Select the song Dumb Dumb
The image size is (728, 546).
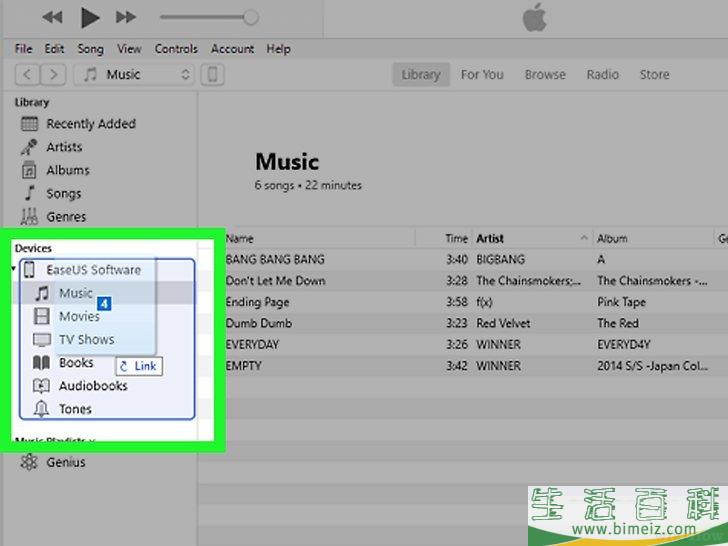pos(259,323)
